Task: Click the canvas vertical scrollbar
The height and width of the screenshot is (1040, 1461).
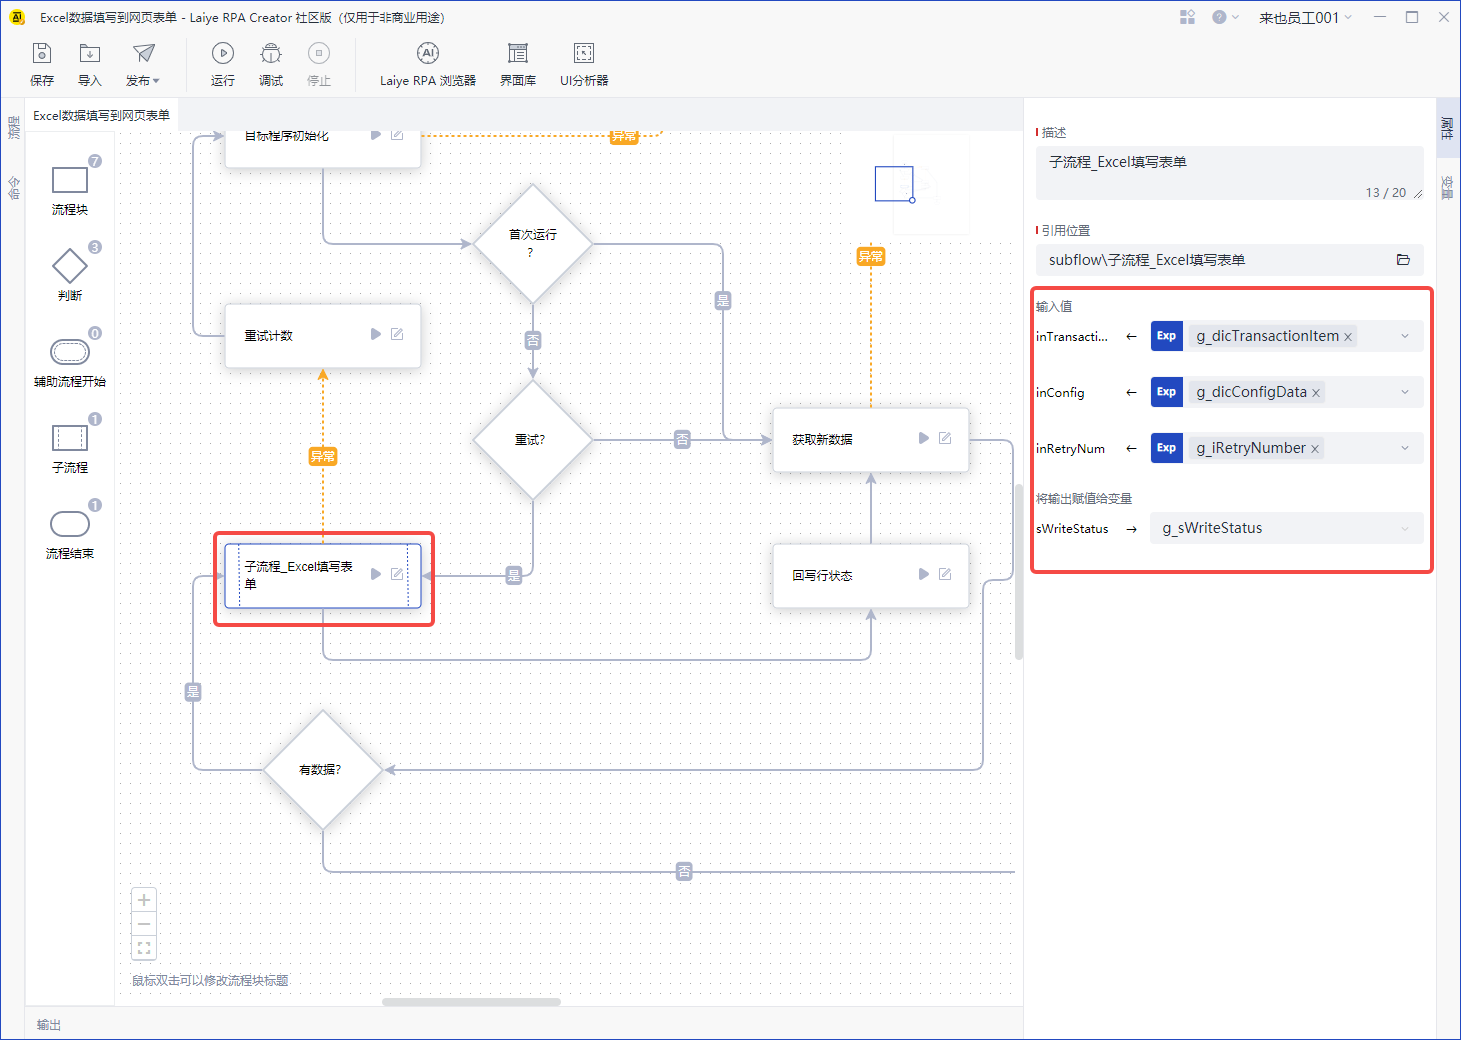Action: 1019,572
